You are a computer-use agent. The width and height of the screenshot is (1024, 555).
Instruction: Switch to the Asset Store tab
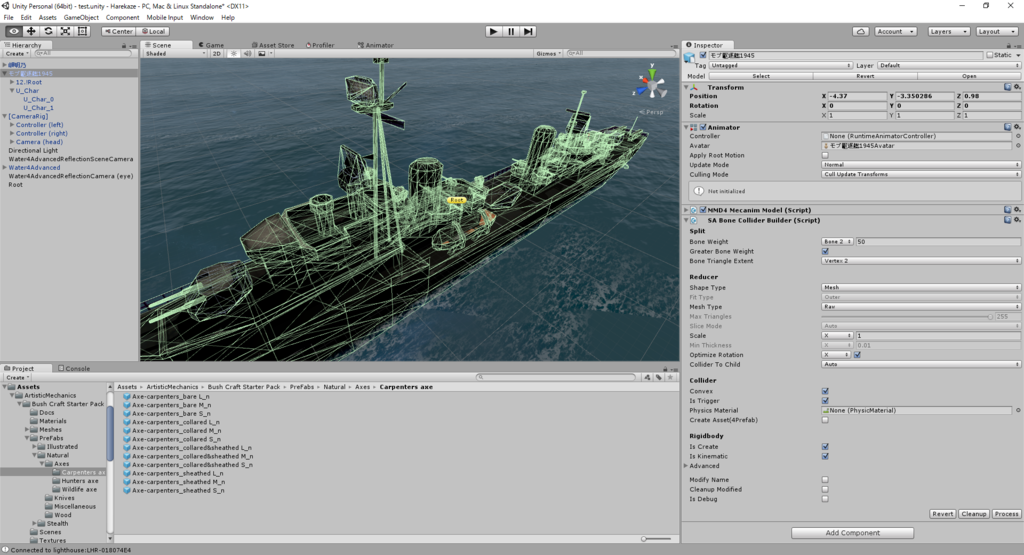click(x=273, y=45)
